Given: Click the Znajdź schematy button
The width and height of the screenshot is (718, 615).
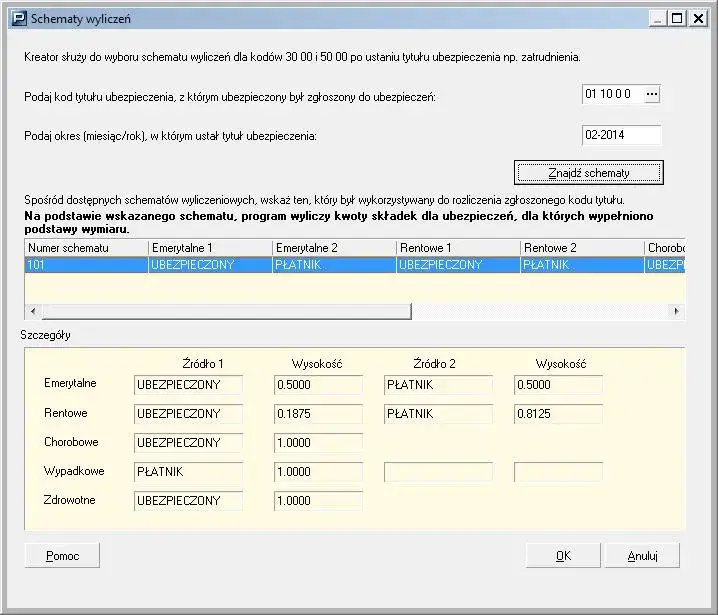Looking at the screenshot, I should (x=588, y=173).
